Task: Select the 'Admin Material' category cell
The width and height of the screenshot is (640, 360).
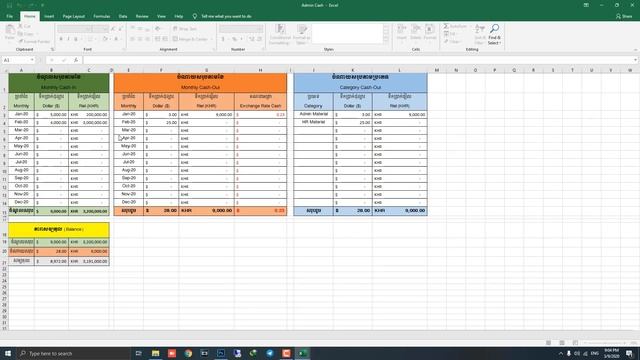Action: (313, 114)
